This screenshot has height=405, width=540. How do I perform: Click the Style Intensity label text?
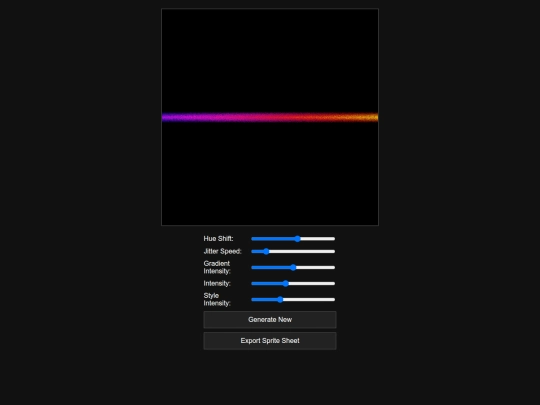click(217, 300)
